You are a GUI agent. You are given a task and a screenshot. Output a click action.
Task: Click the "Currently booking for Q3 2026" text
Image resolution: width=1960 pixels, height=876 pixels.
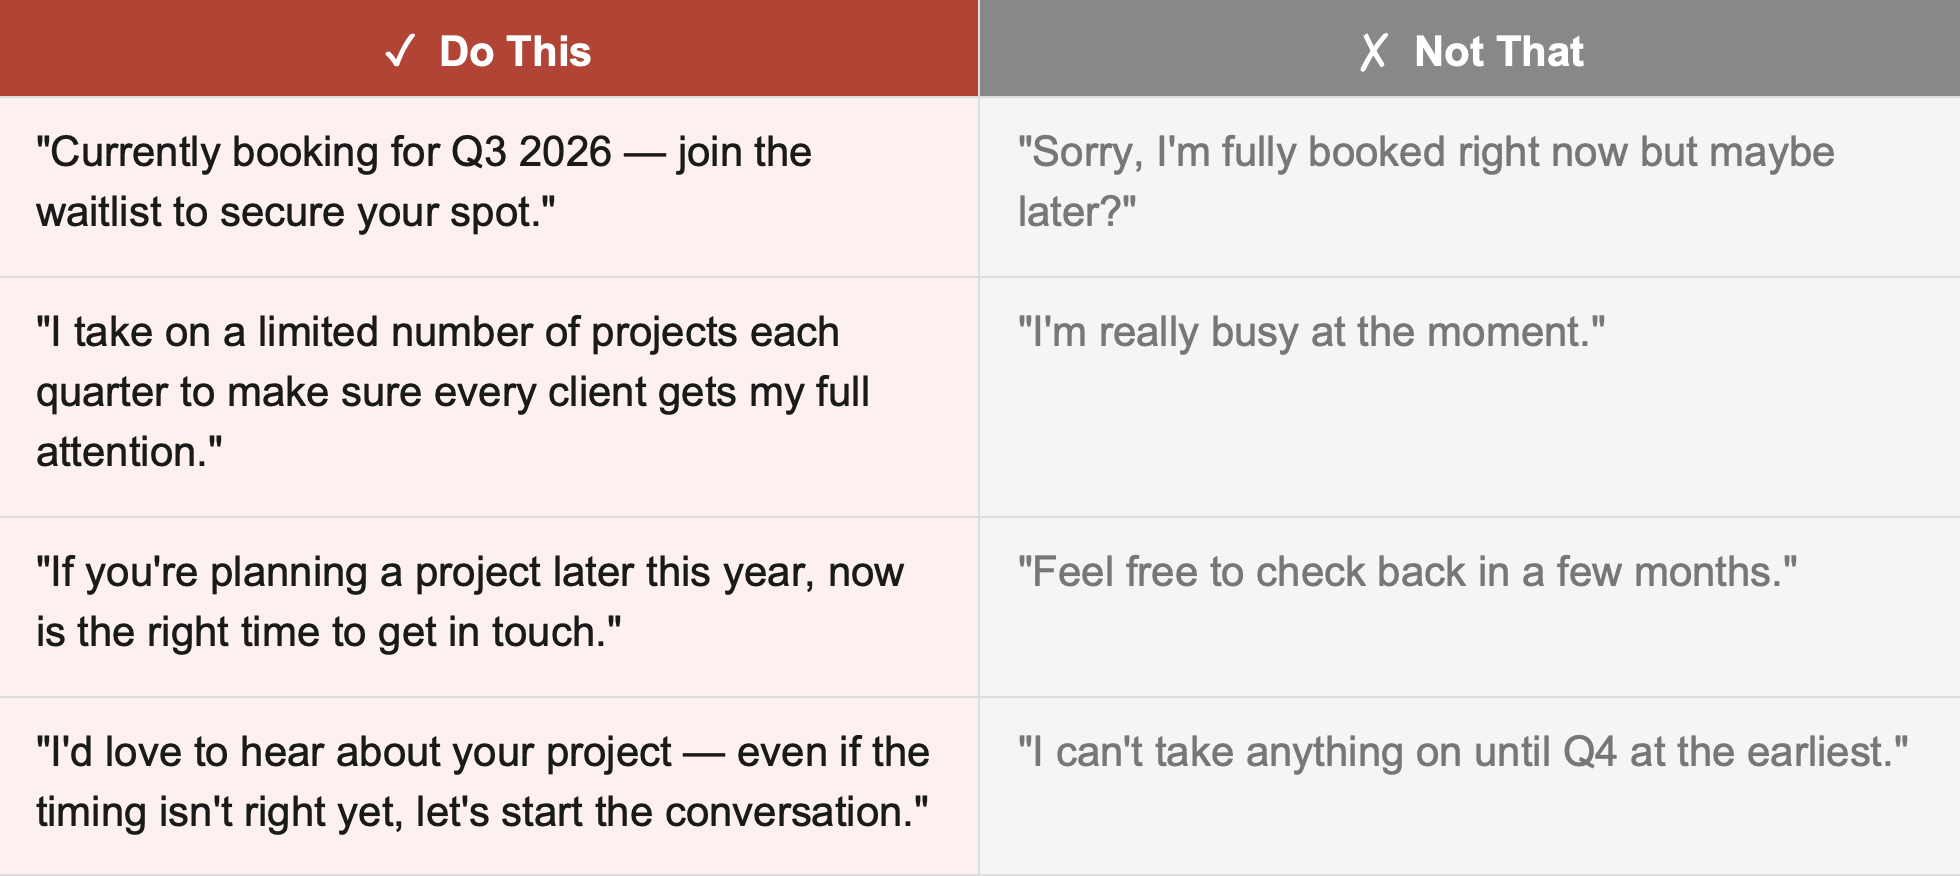324,152
